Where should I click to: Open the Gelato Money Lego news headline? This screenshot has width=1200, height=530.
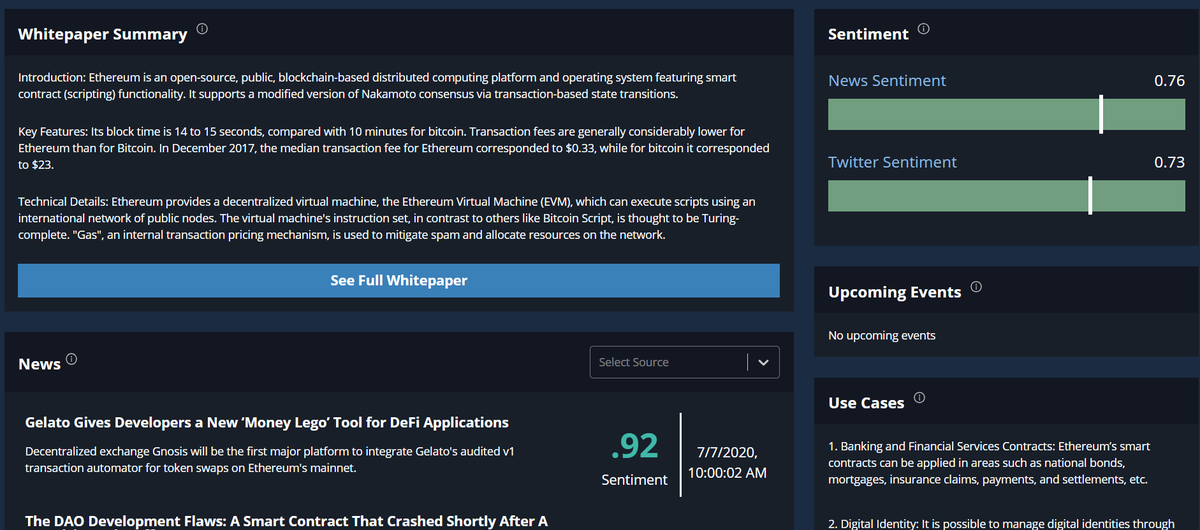(267, 423)
